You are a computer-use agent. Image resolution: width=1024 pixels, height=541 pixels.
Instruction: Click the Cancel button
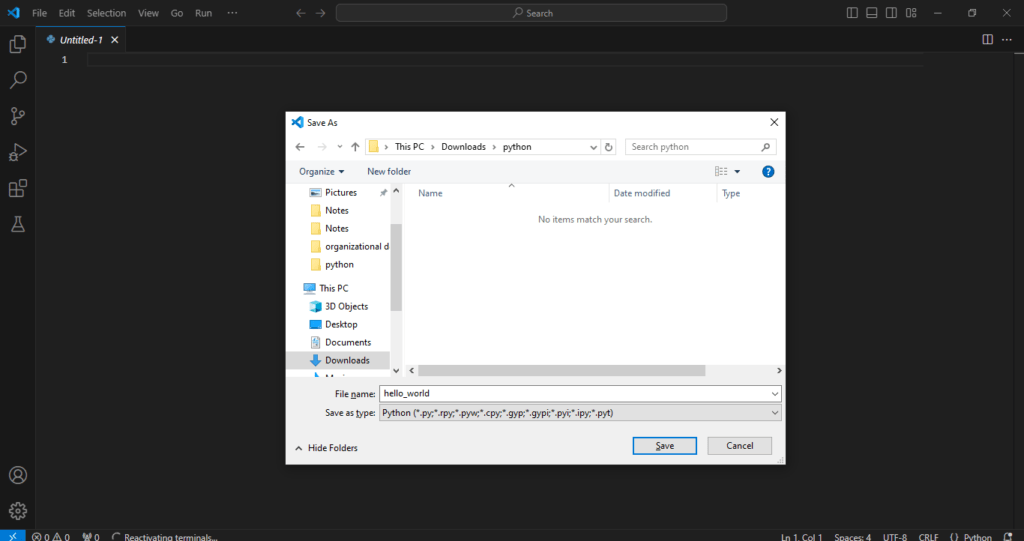coord(740,446)
